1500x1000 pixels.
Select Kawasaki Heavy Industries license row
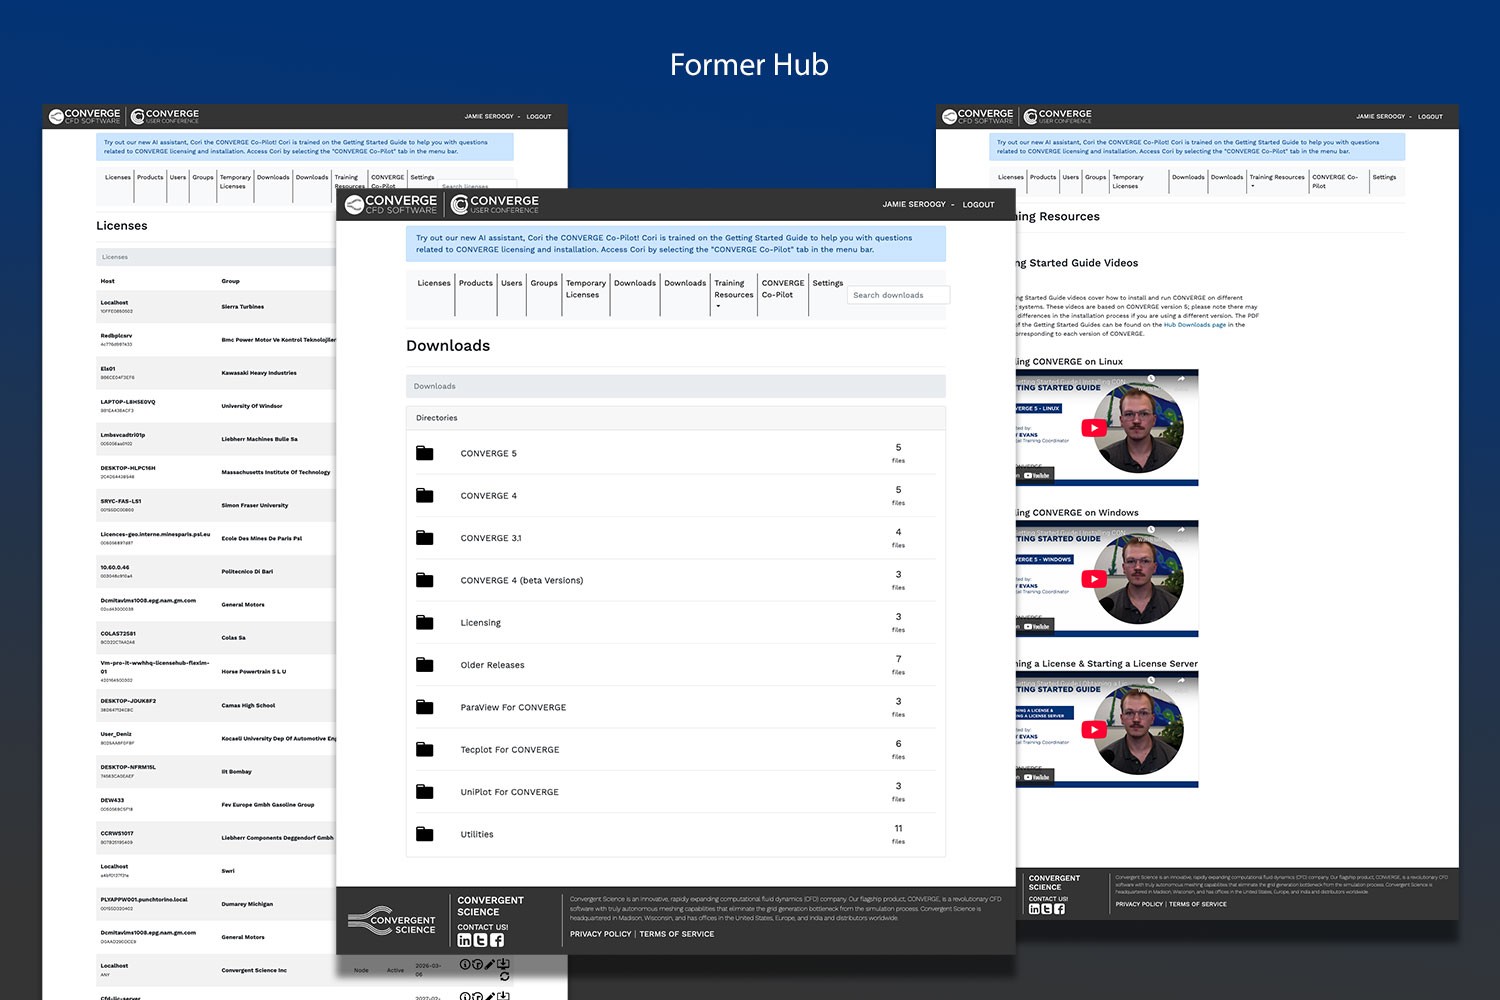[x=216, y=373]
